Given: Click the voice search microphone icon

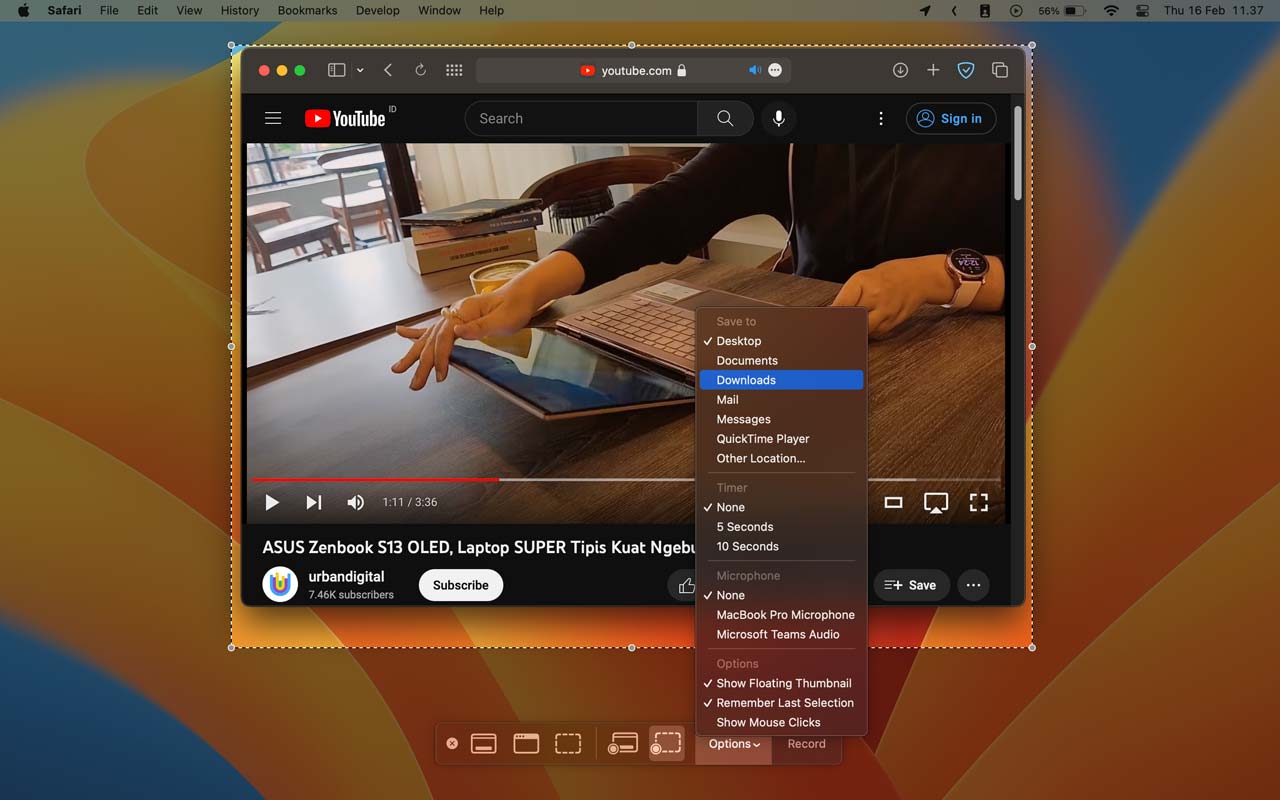Looking at the screenshot, I should click(778, 118).
